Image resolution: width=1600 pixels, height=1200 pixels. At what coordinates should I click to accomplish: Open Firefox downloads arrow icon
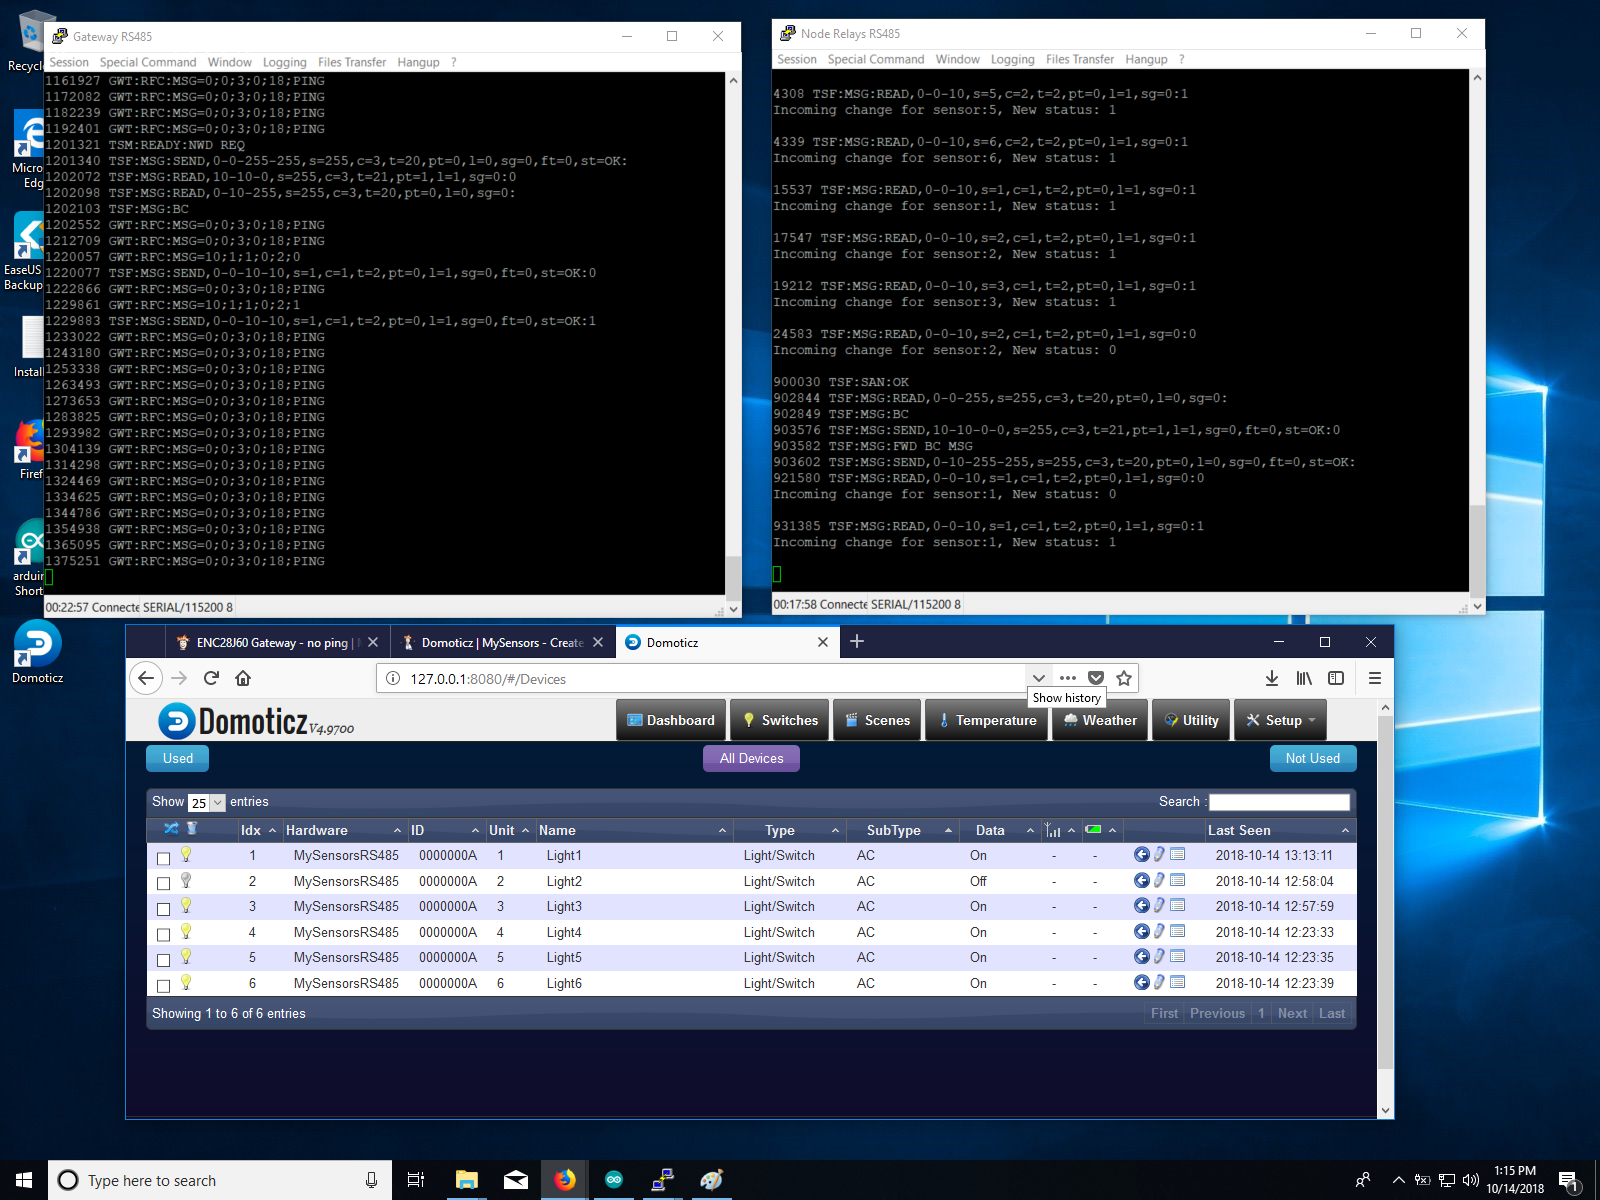[x=1271, y=678]
